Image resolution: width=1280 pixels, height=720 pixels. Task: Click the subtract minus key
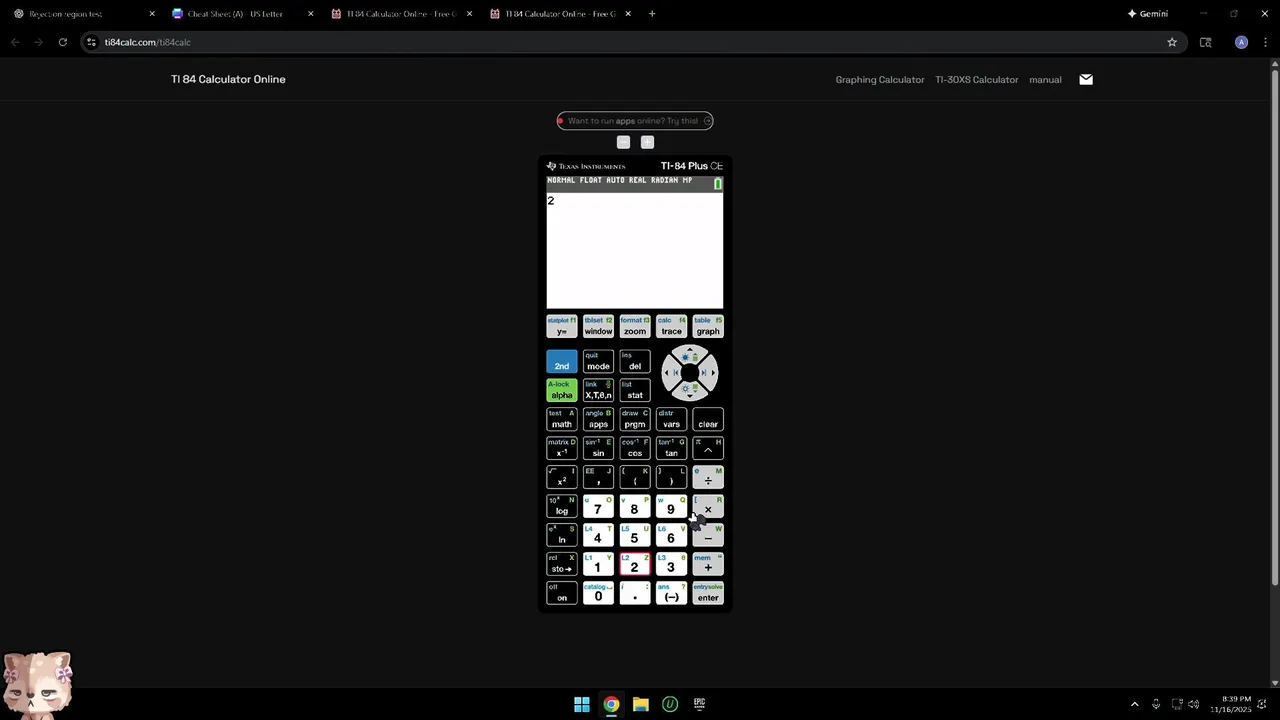(x=708, y=536)
